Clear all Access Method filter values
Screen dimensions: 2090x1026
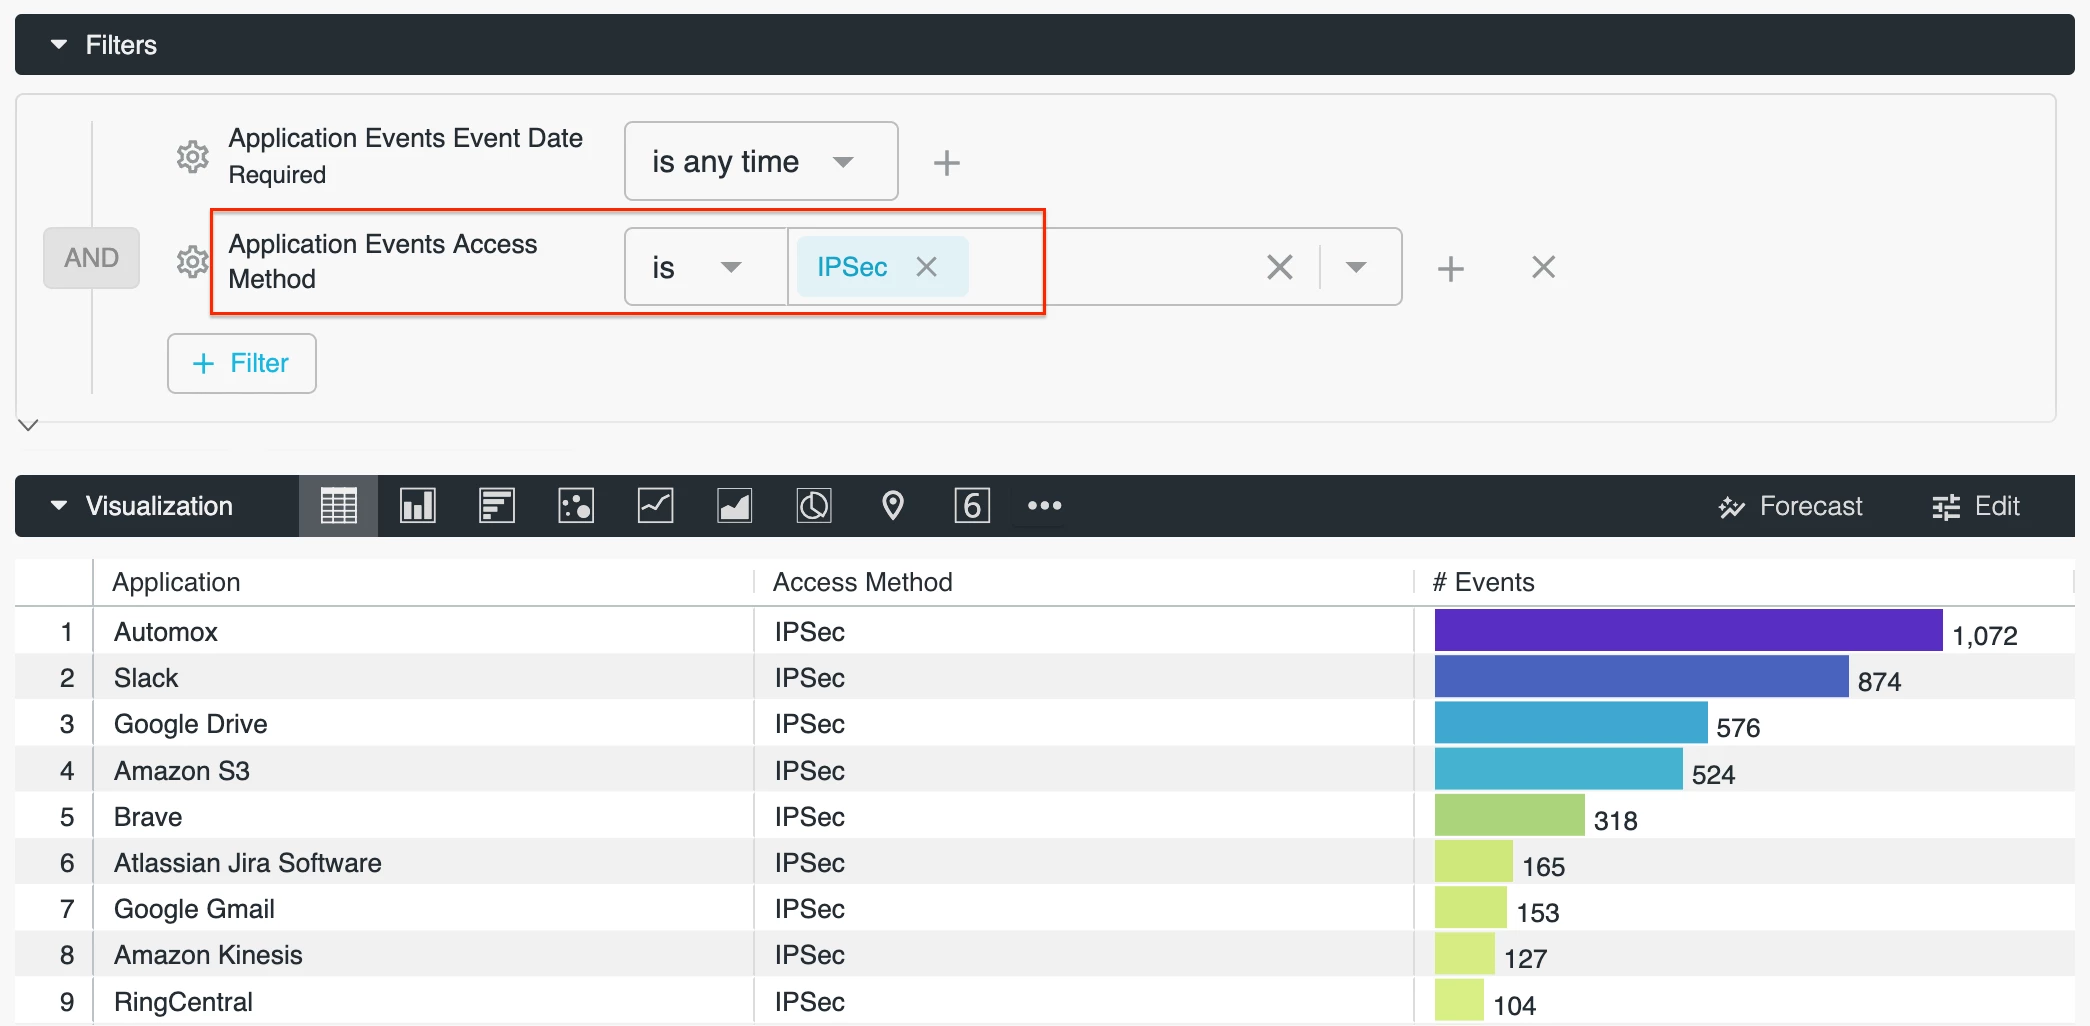click(1280, 267)
